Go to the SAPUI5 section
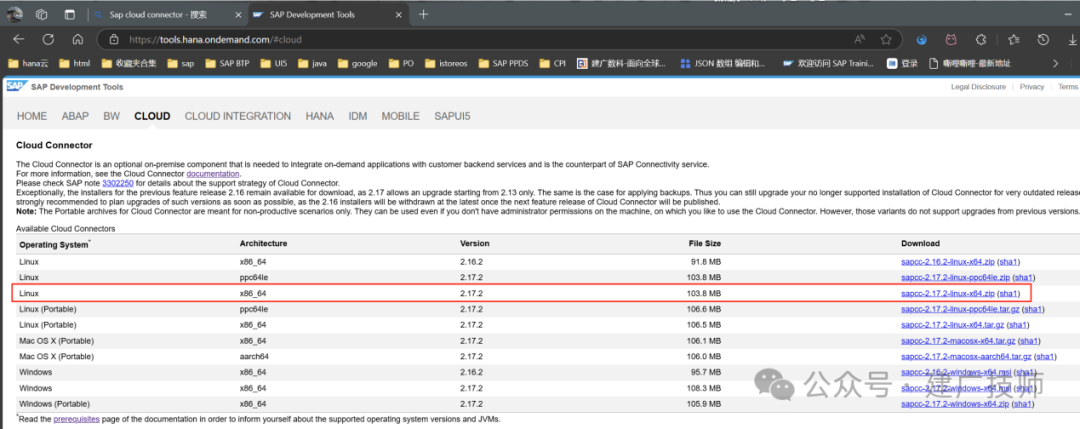 coord(452,116)
